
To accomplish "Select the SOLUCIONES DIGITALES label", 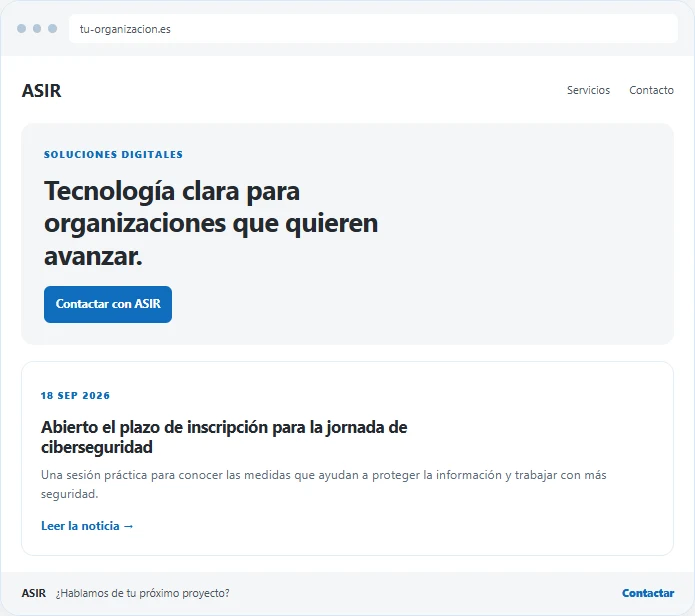I will (113, 154).
